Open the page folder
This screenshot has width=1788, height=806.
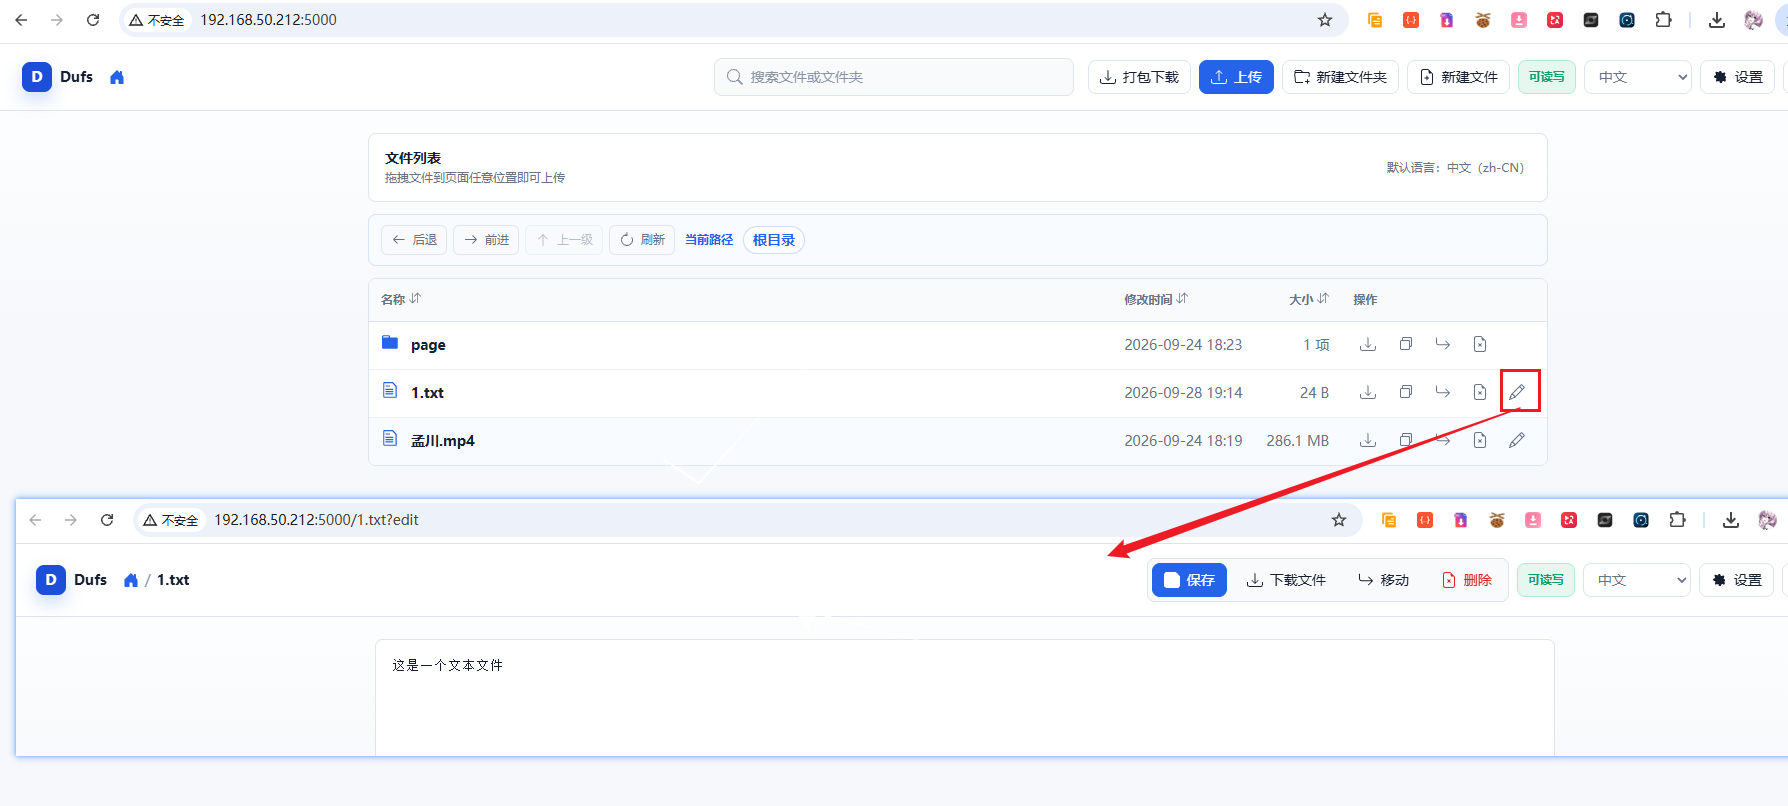point(428,345)
